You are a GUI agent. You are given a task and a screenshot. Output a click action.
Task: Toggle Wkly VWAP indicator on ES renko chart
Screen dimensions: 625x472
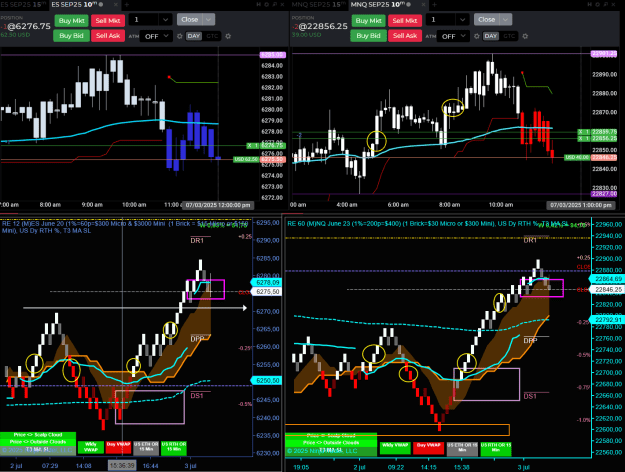[x=91, y=447]
